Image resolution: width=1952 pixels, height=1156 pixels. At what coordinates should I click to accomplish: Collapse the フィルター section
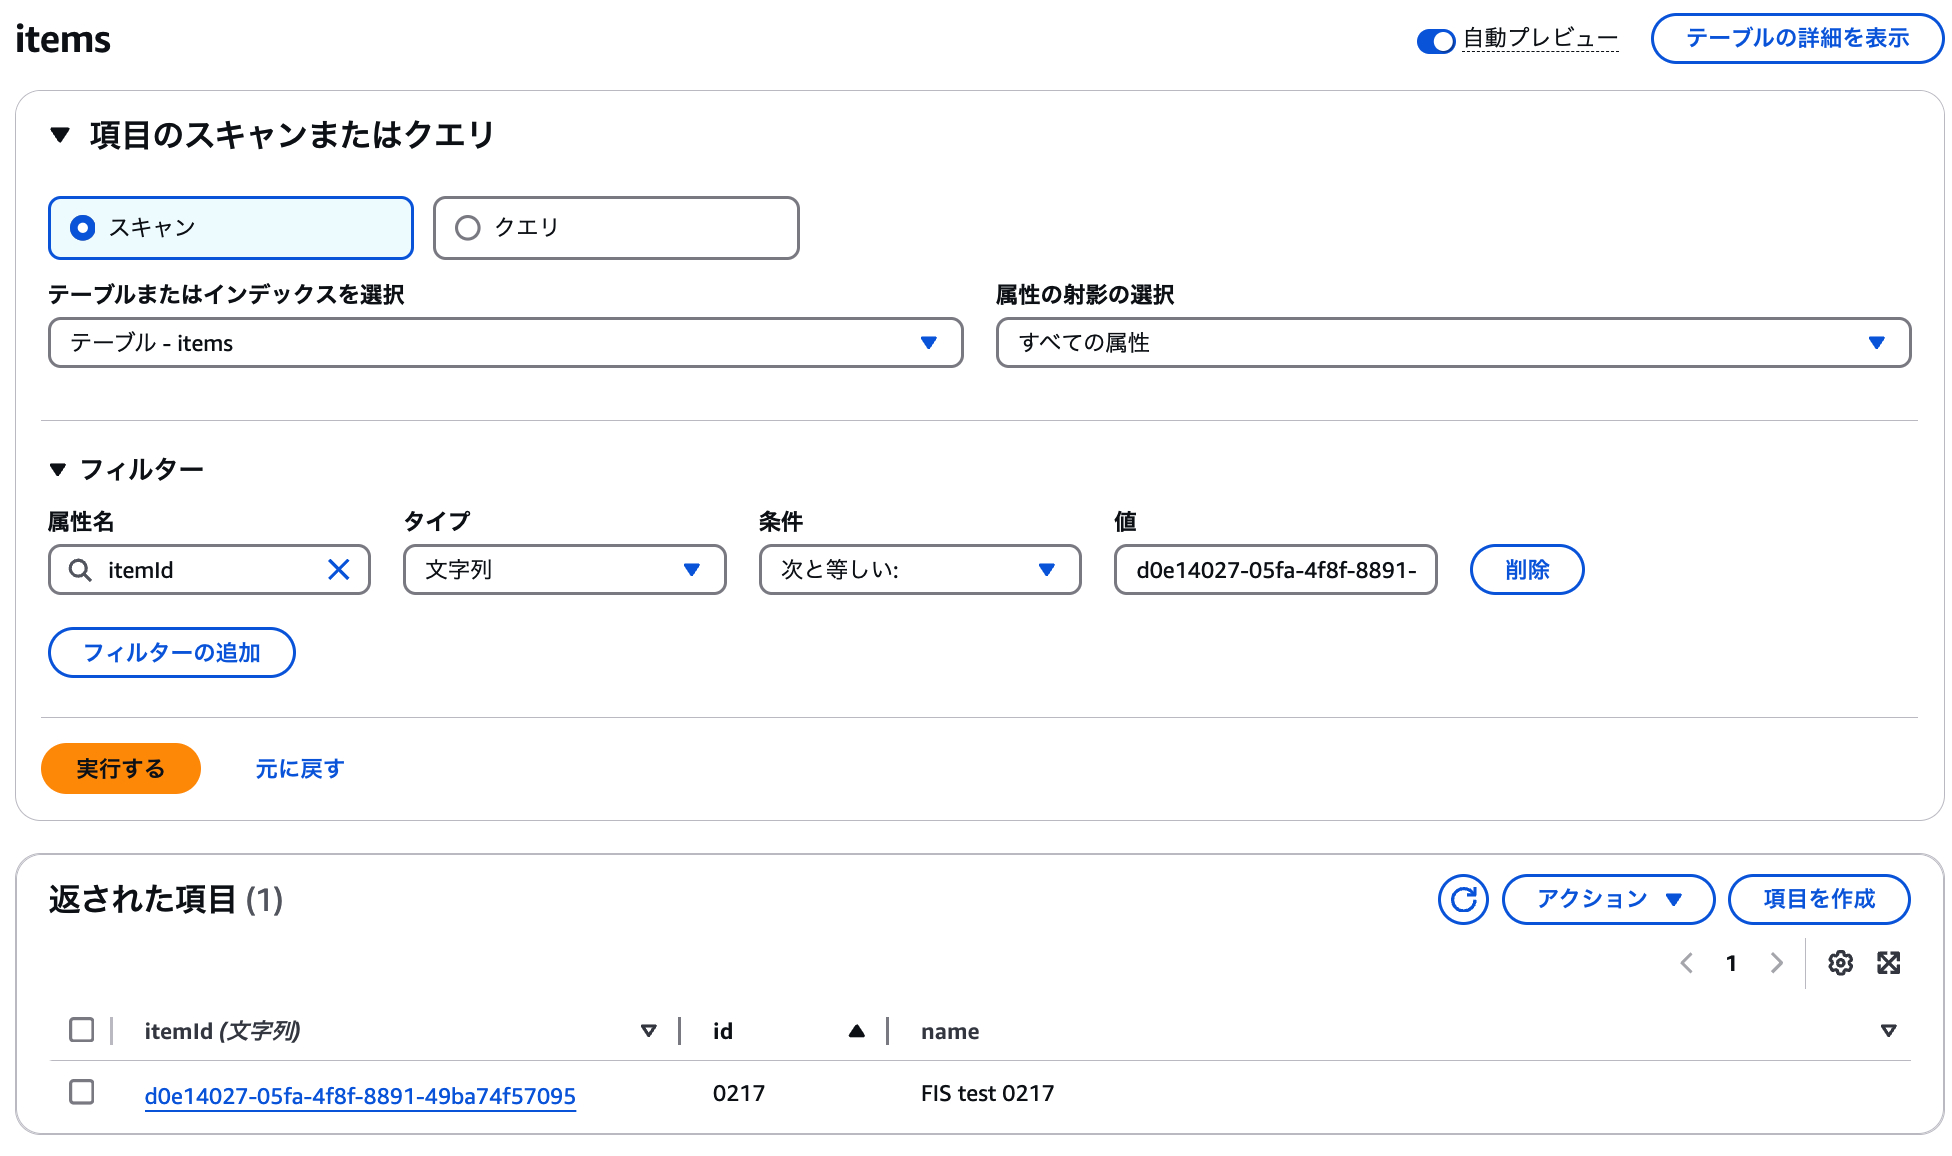pos(58,469)
